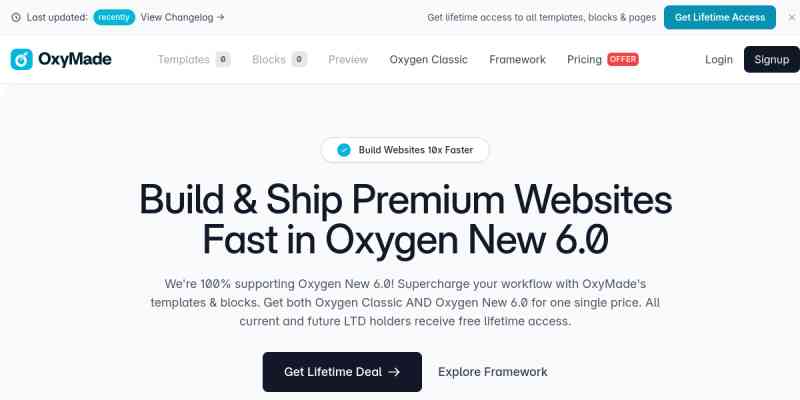The width and height of the screenshot is (800, 400).
Task: Open the Framework nav link
Action: click(517, 60)
